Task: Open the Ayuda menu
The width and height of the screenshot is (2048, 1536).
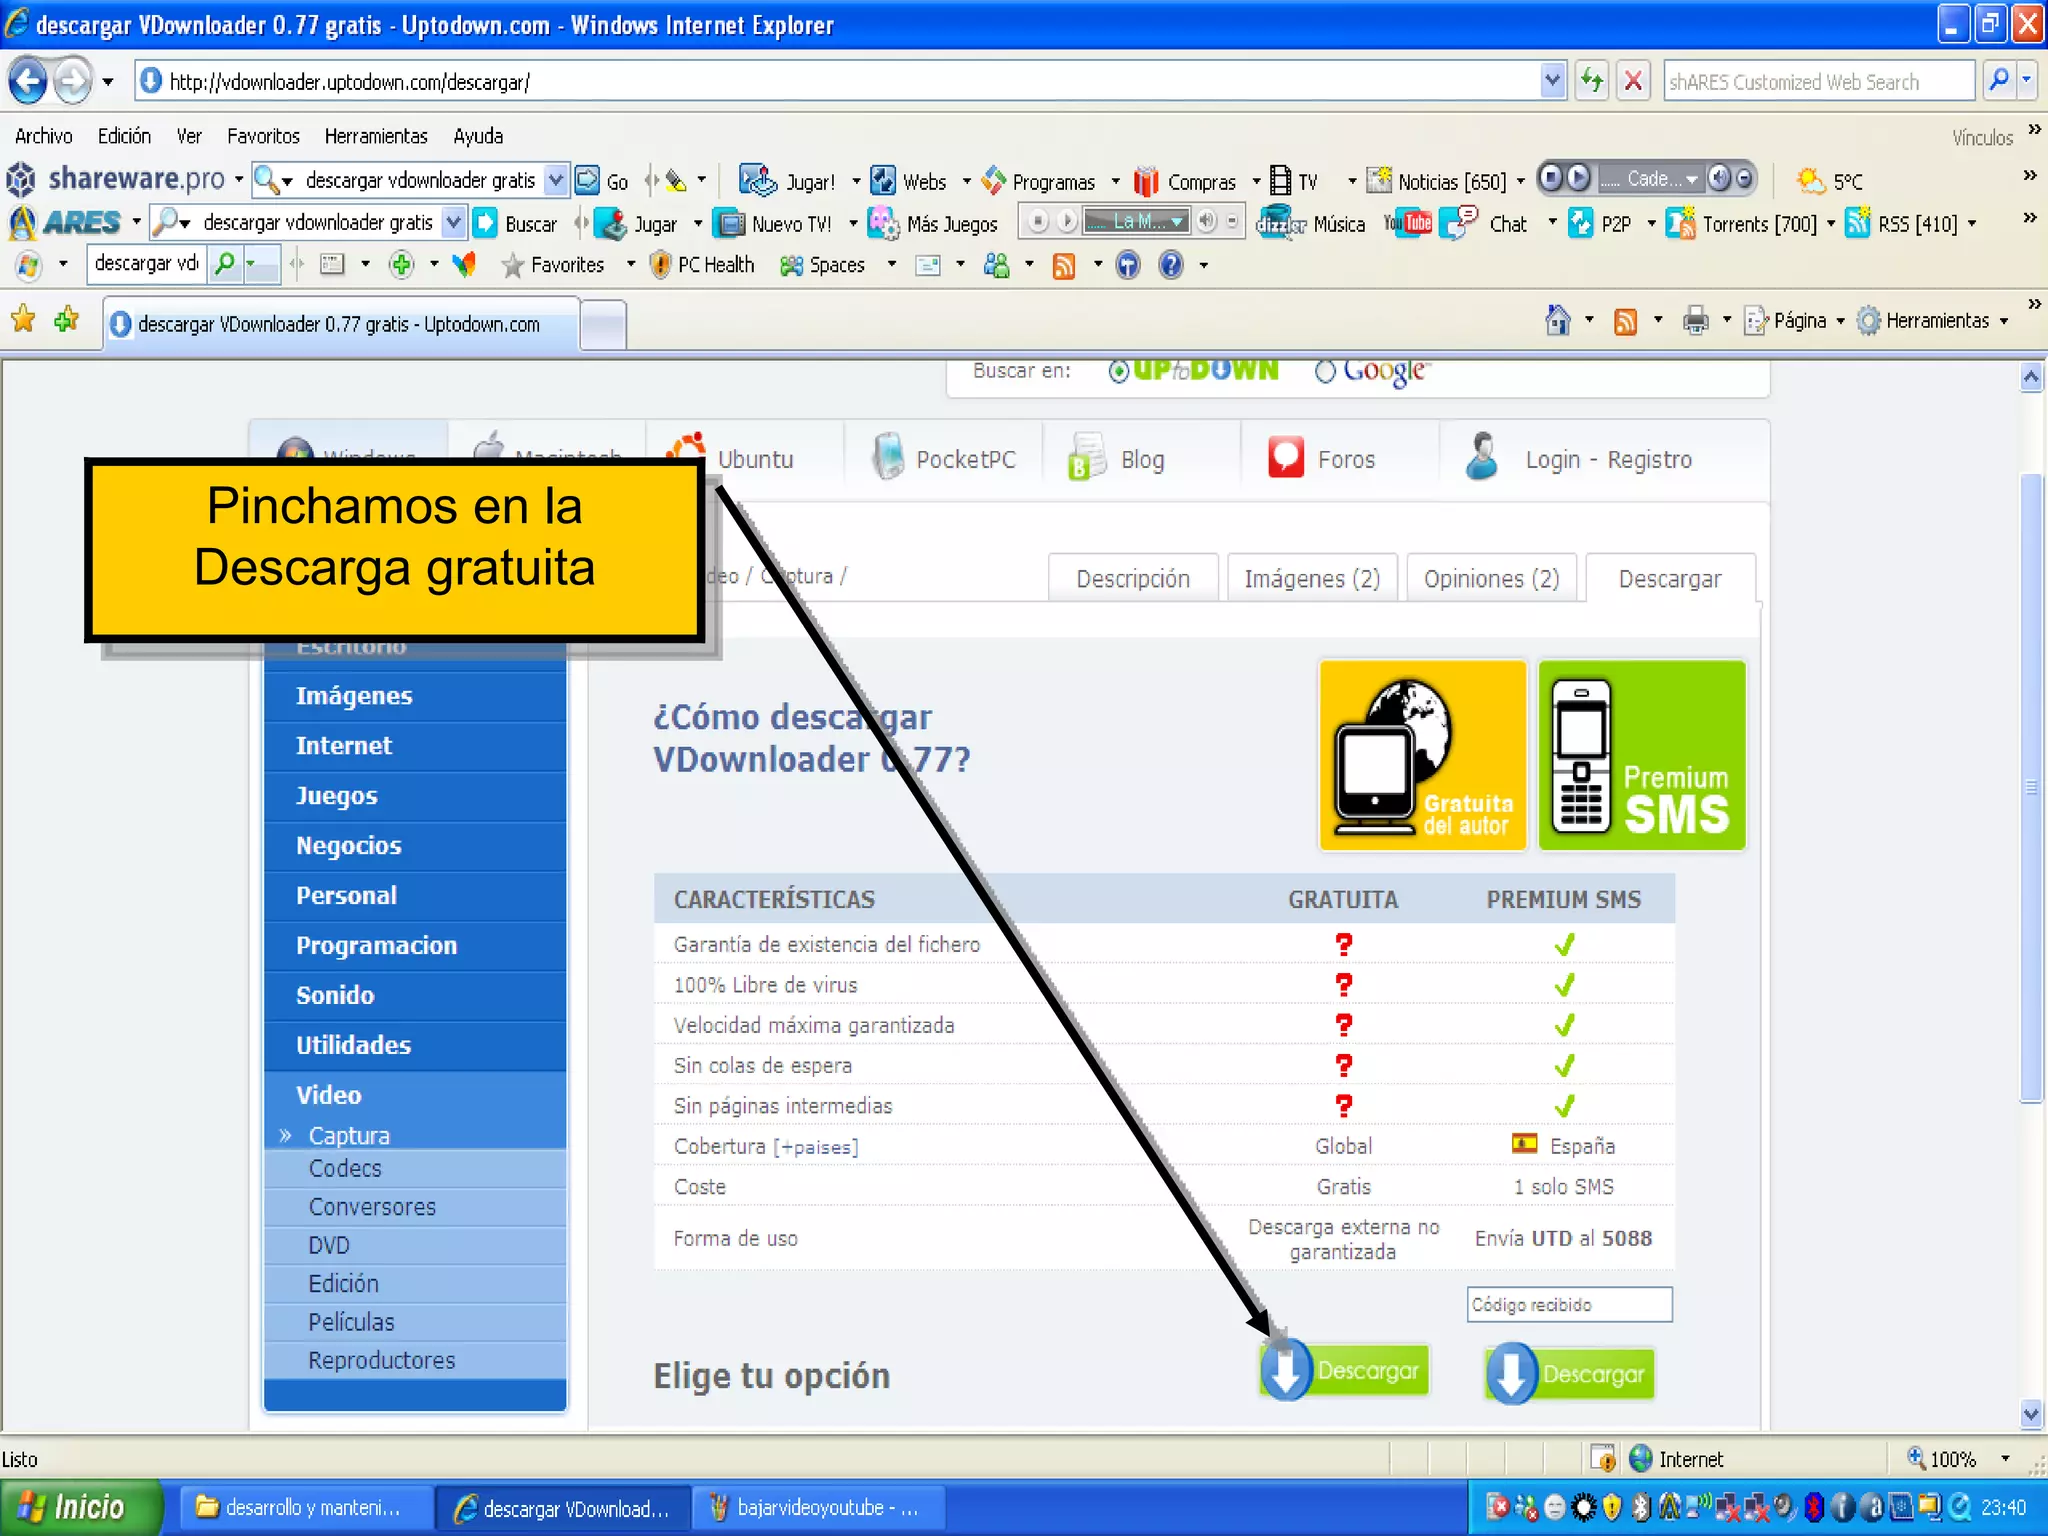Action: (478, 136)
